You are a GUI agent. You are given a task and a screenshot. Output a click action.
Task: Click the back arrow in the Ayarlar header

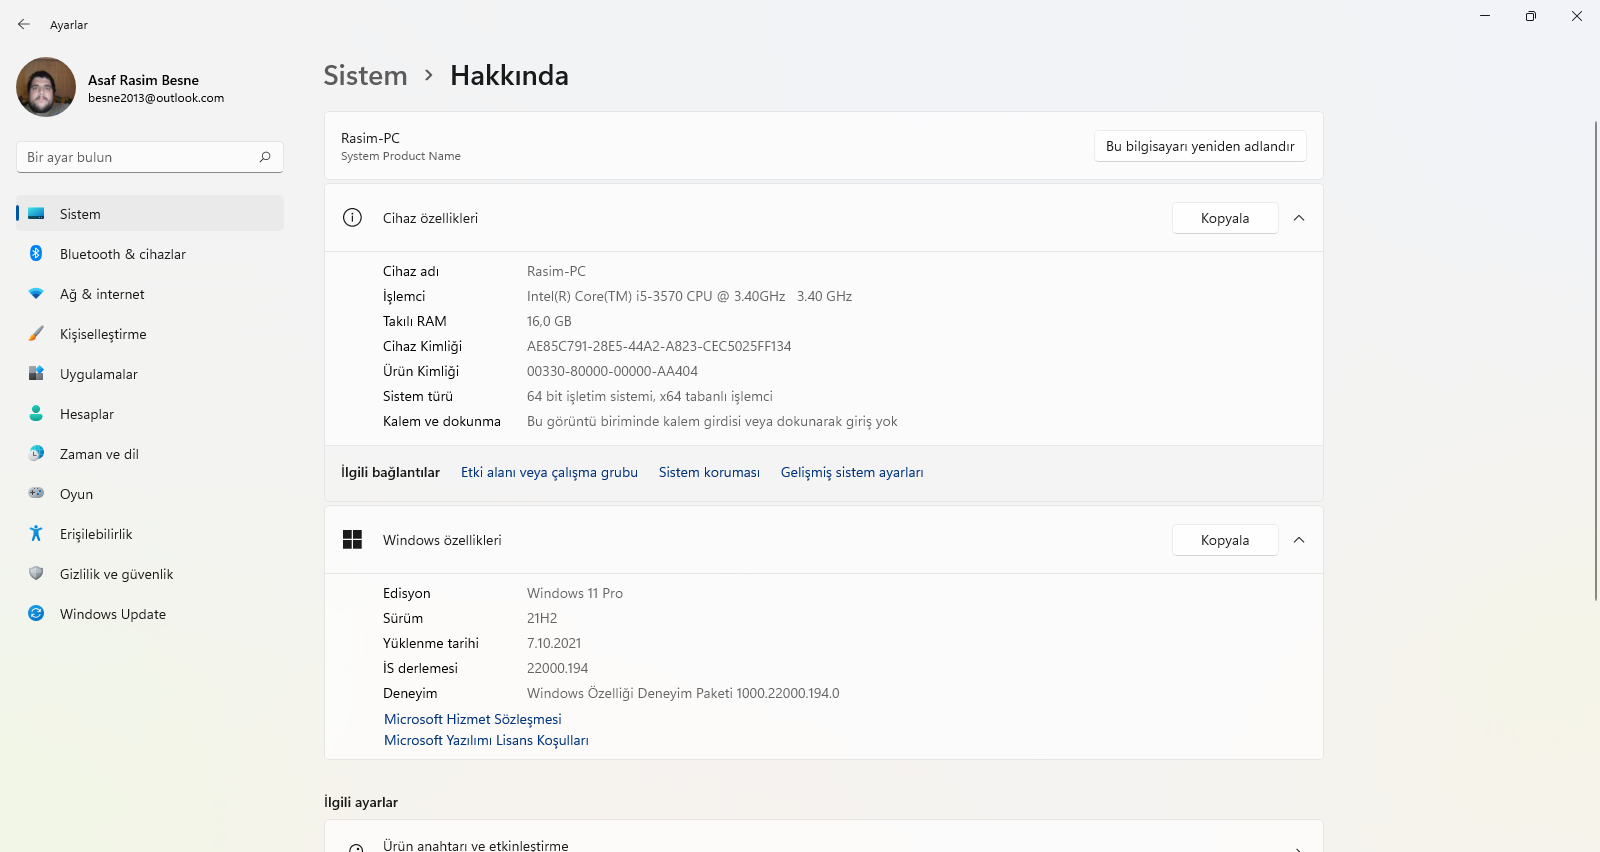pos(24,24)
